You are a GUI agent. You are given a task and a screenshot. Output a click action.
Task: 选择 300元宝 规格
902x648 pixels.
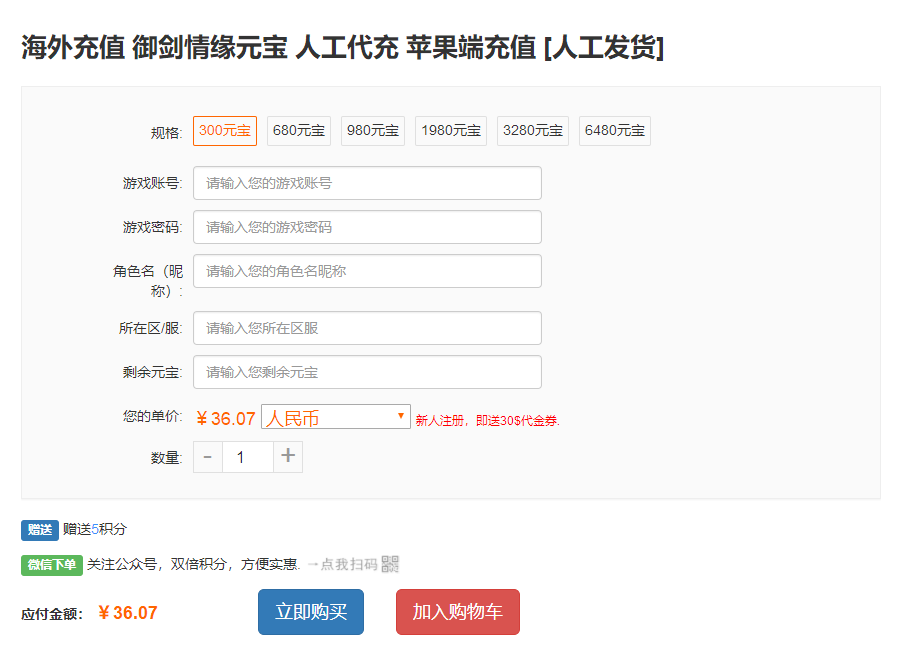224,130
